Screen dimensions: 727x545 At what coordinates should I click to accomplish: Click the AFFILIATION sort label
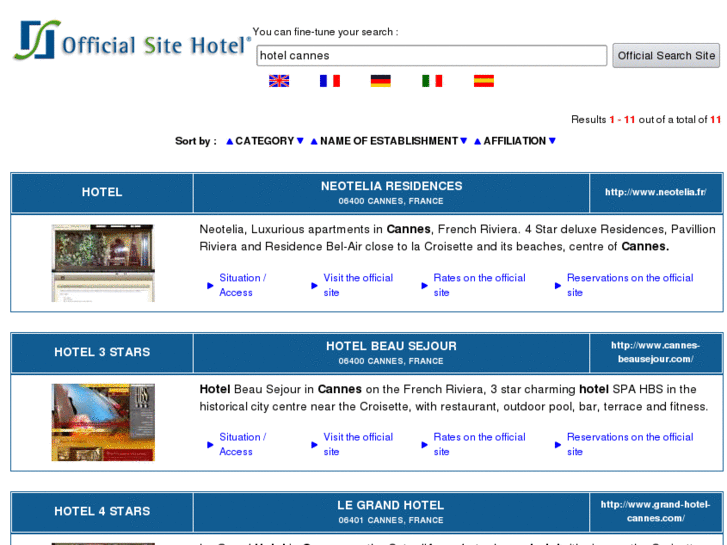pos(515,141)
